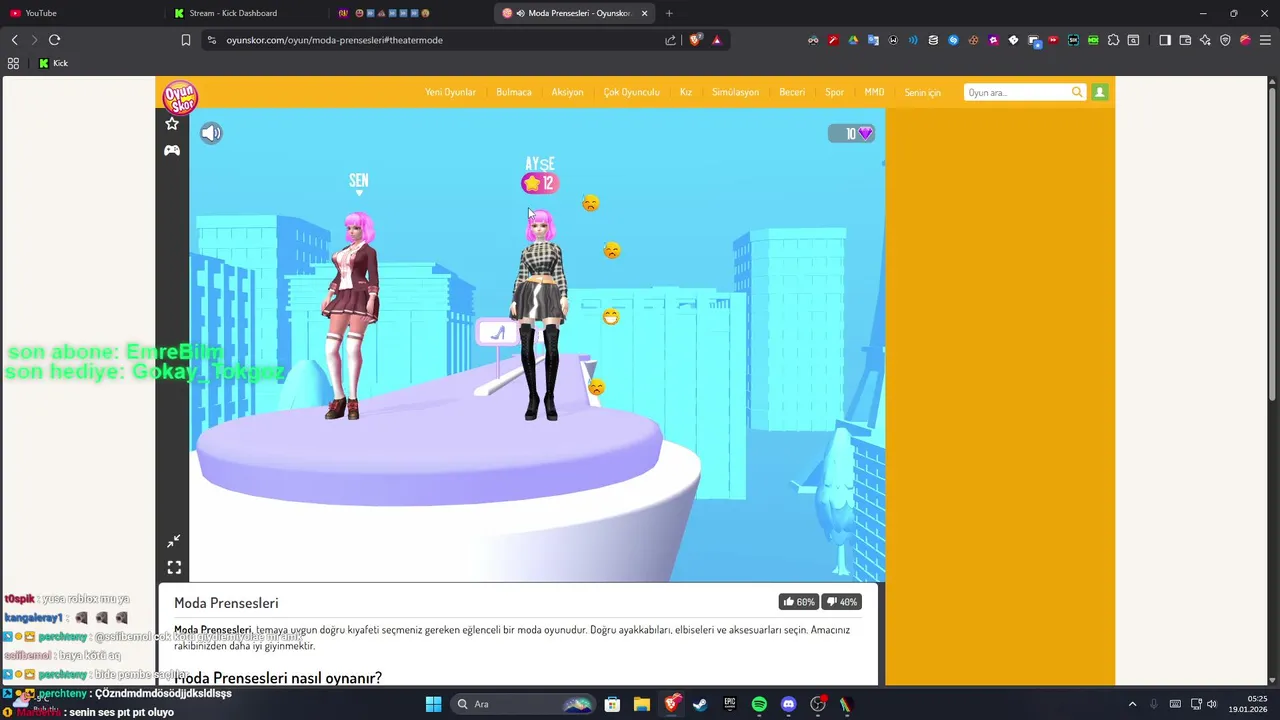Switch to Stream - Kick Dashboard tab
Screen dimensions: 1280x720
pyautogui.click(x=233, y=13)
